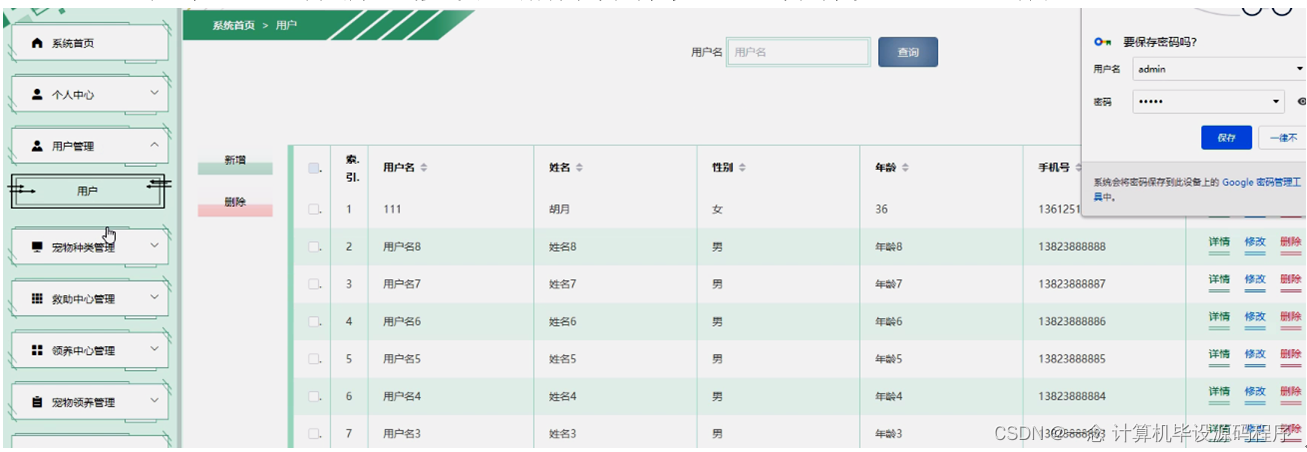Image resolution: width=1307 pixels, height=452 pixels.
Task: Click the age value 36
Action: coord(881,210)
